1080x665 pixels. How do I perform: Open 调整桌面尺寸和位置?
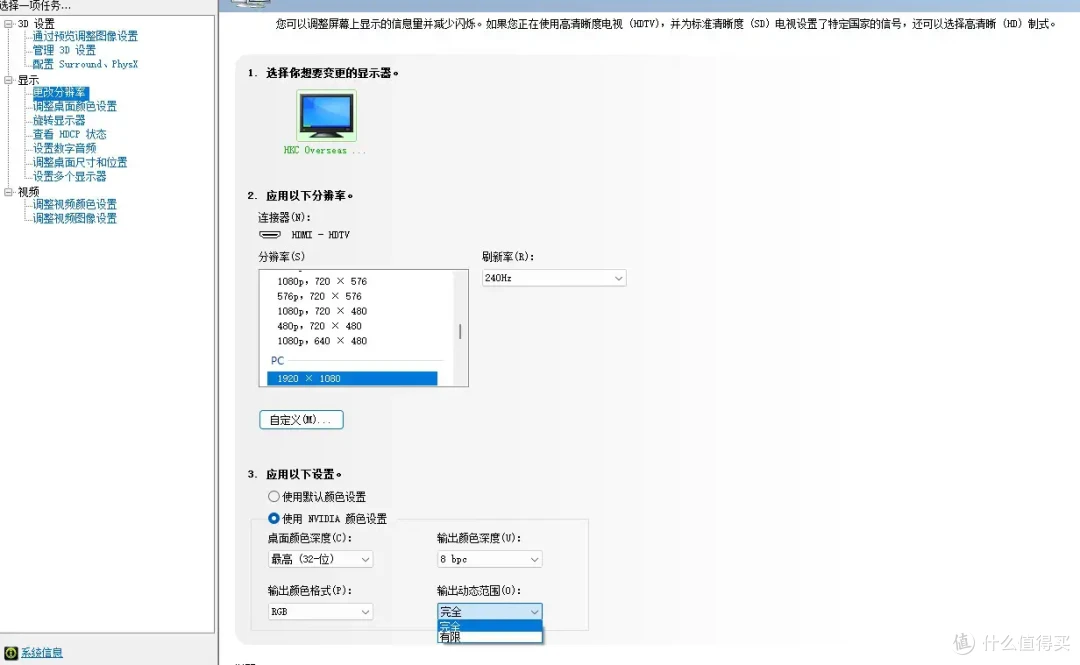[80, 163]
